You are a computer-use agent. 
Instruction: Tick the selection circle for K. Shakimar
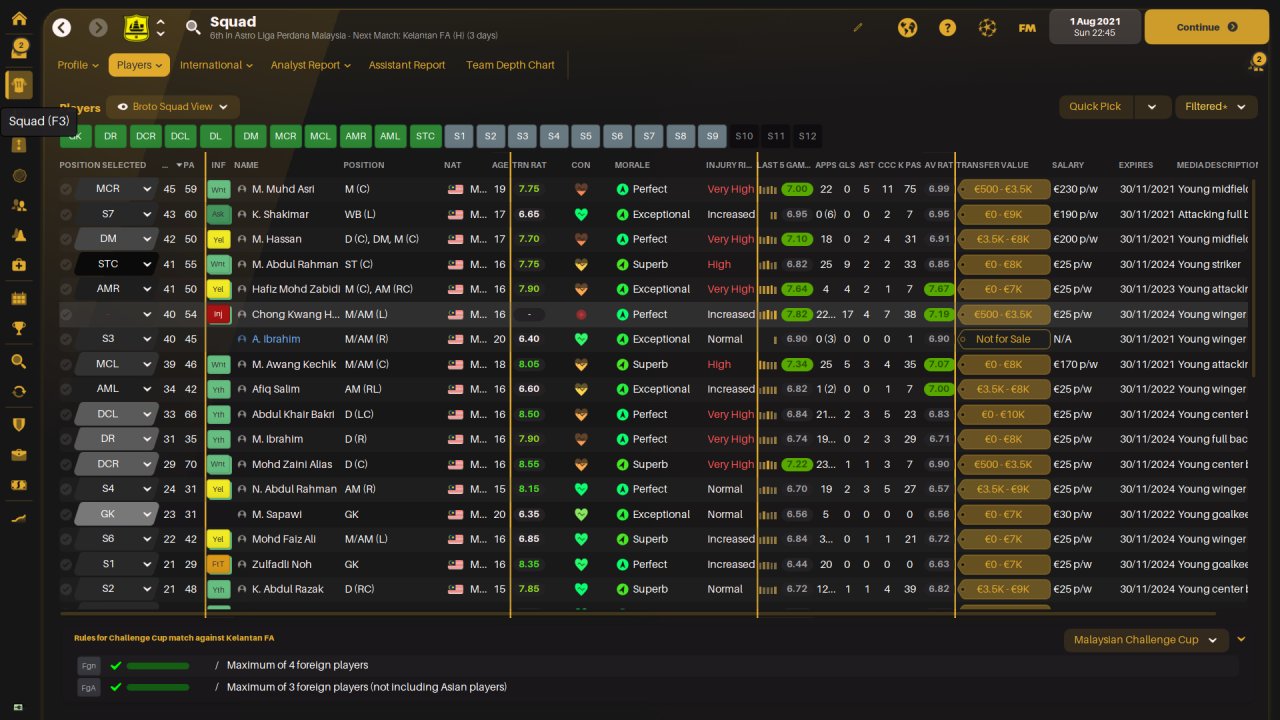(66, 214)
